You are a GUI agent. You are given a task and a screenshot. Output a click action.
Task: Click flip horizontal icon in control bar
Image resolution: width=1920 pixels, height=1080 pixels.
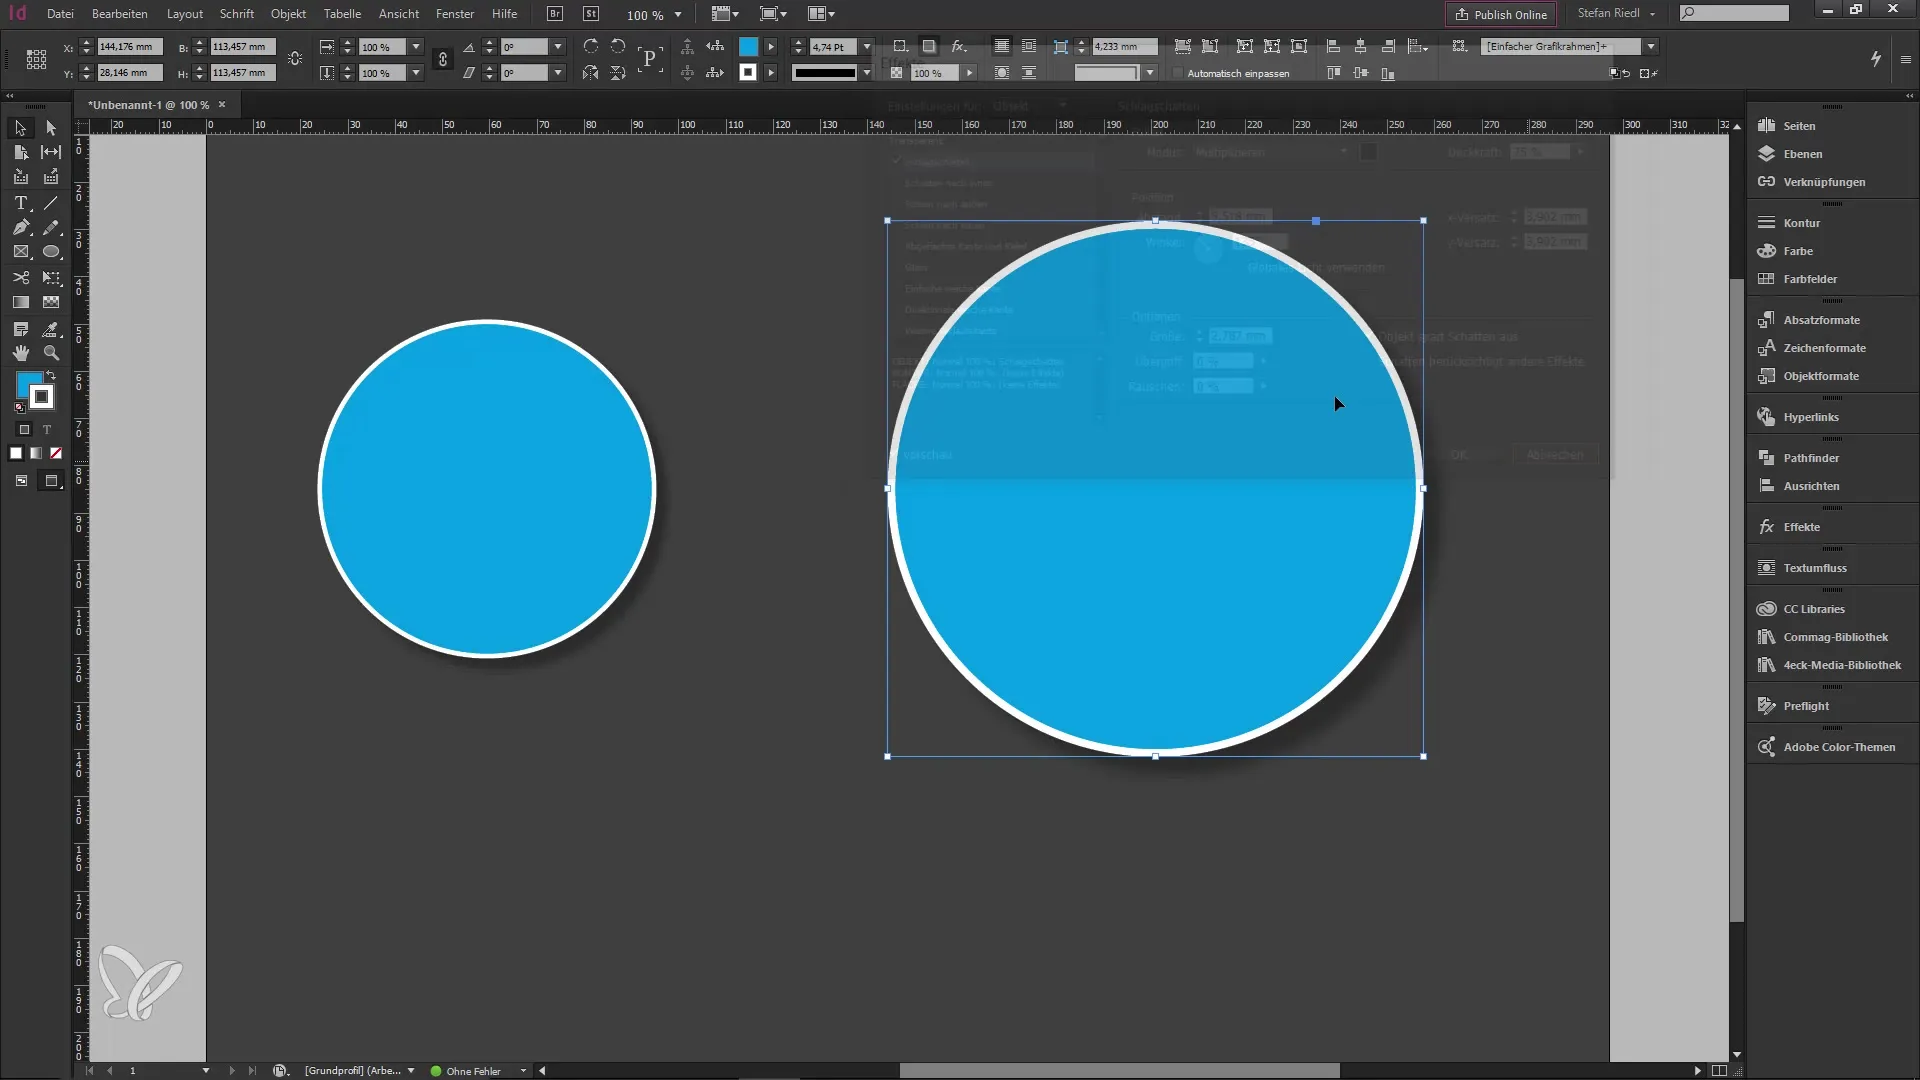[x=590, y=73]
